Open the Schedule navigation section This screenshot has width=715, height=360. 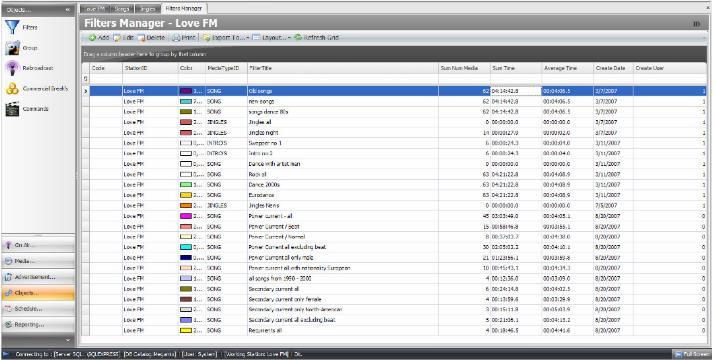tap(38, 309)
